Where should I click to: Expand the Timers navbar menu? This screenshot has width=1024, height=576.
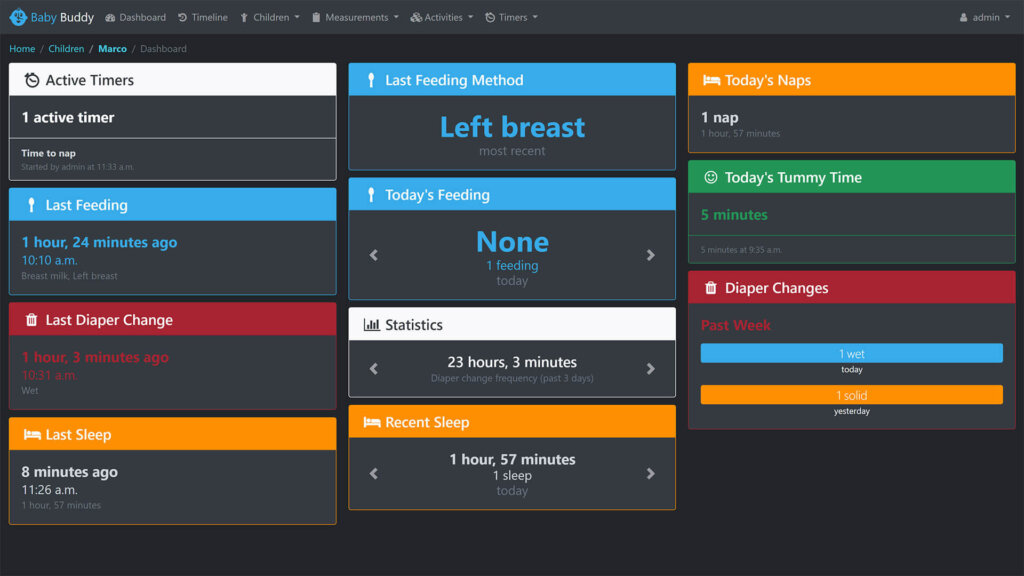click(x=511, y=17)
